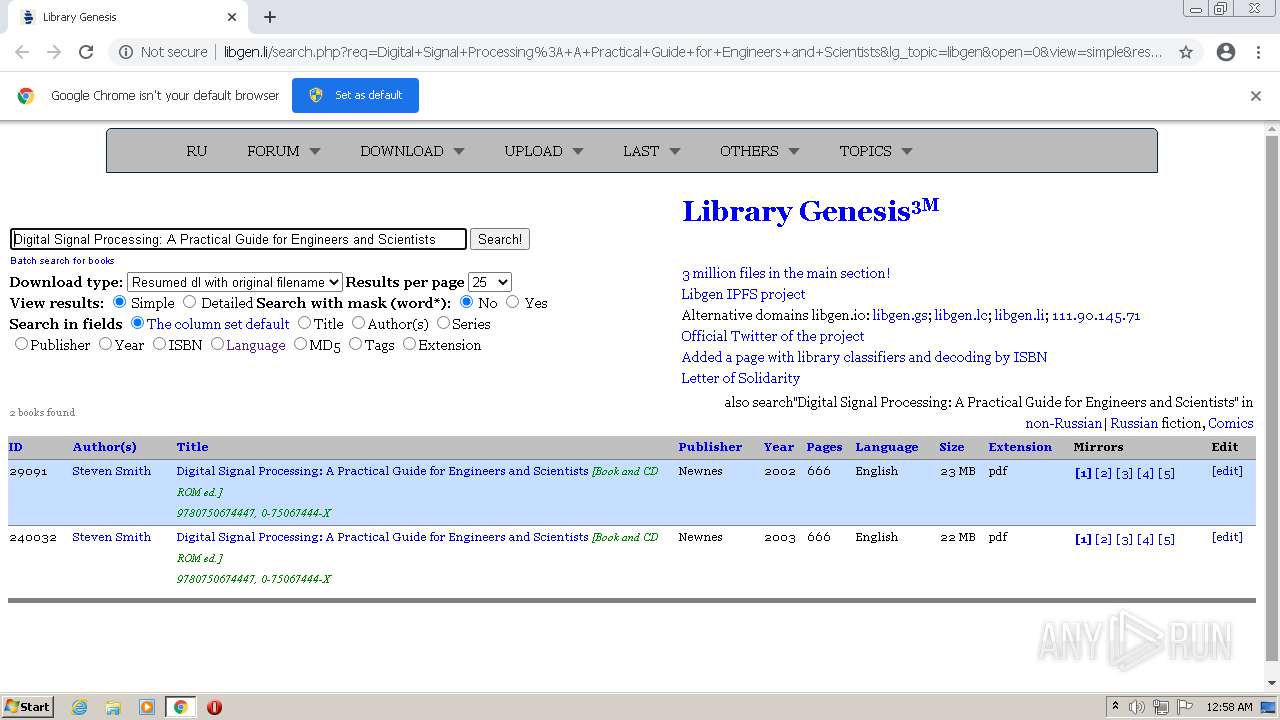
Task: Select ISBN search field radio
Action: pyautogui.click(x=159, y=344)
